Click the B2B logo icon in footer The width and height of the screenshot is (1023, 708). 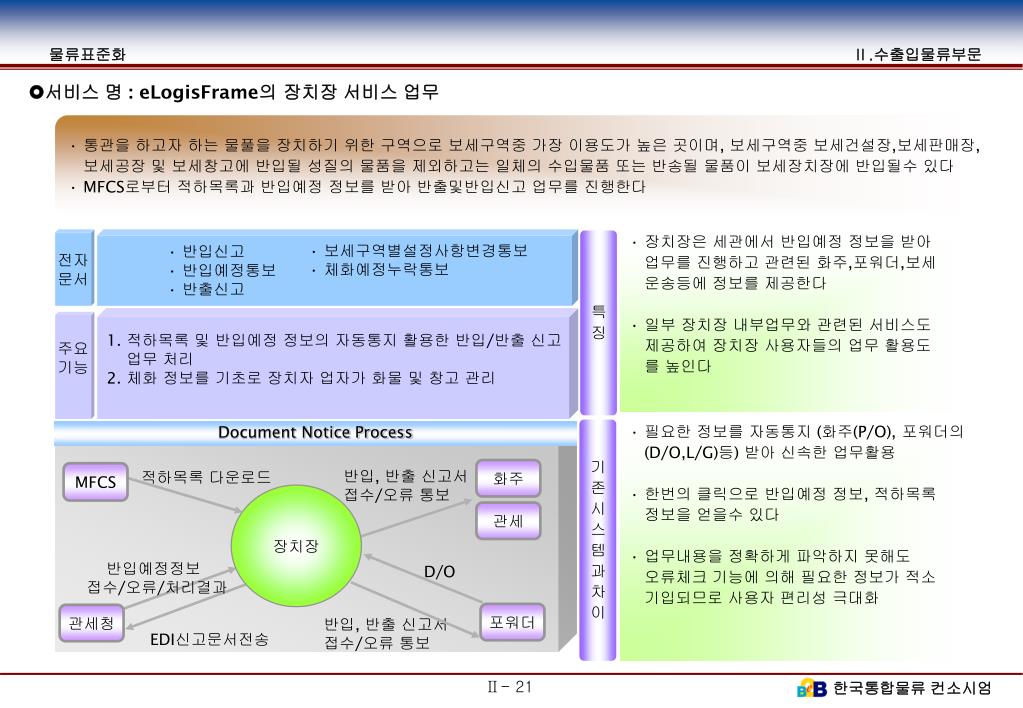pos(812,688)
